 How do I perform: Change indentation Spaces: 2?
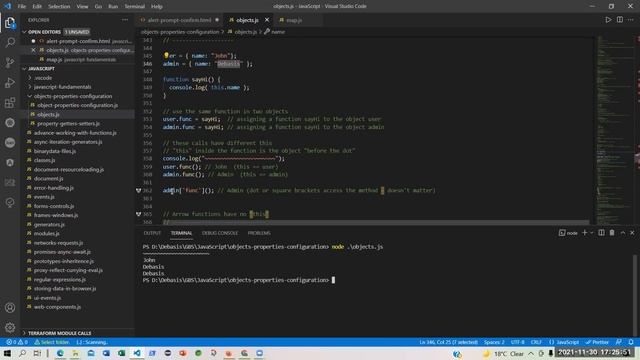tap(494, 342)
